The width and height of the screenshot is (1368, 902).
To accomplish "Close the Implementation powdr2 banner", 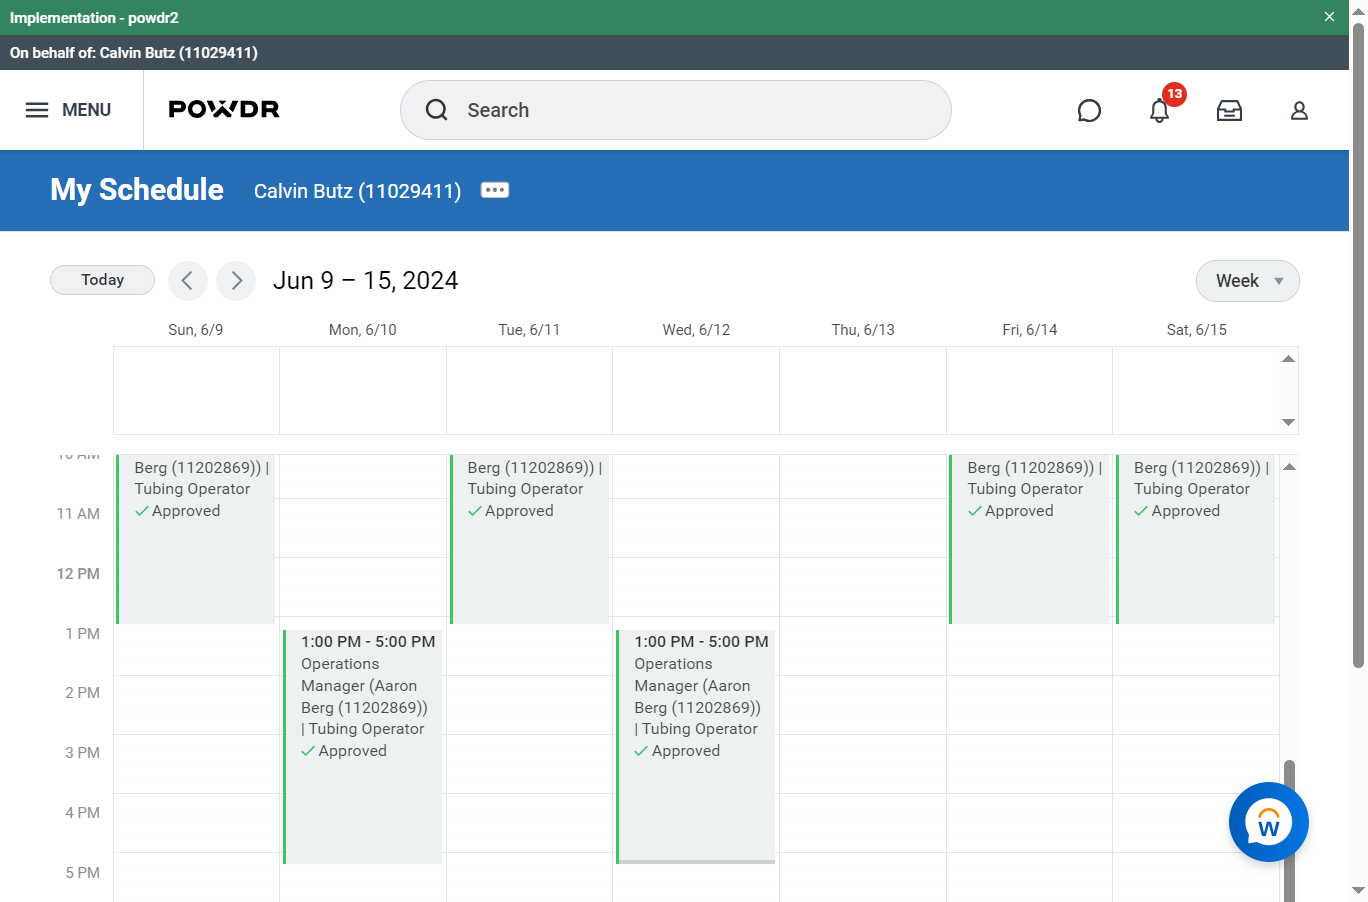I will (x=1329, y=17).
